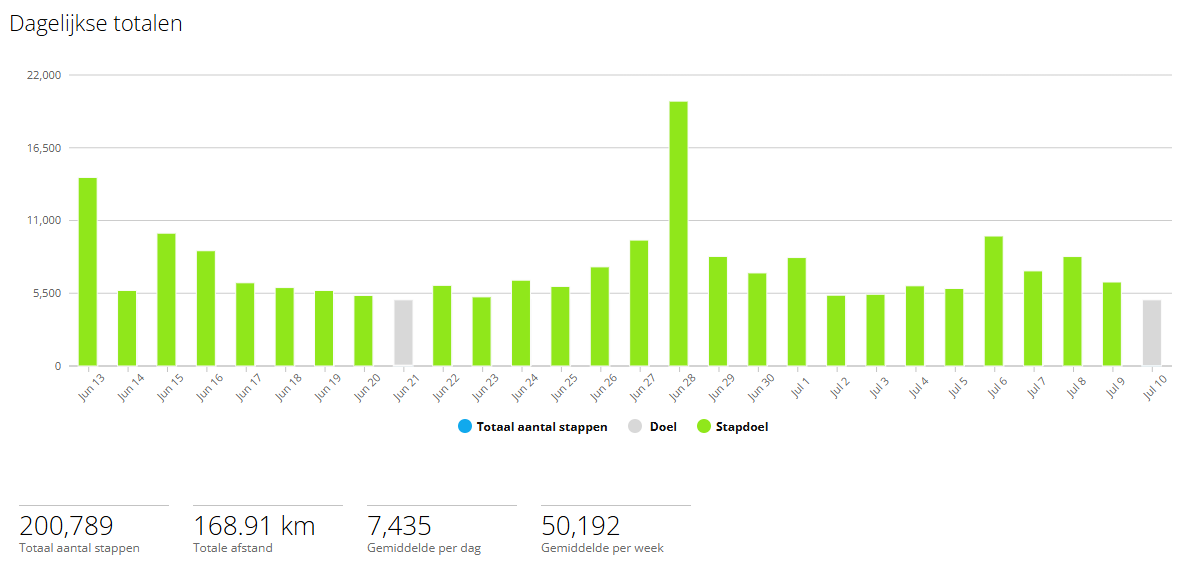Screen dimensions: 1181x562
Task: Click the Doel legend label
Action: coord(664,427)
